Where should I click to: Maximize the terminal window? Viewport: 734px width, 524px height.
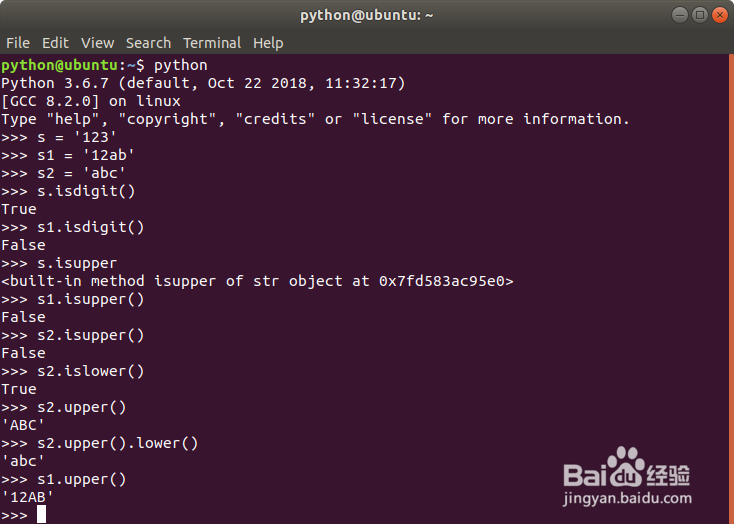[x=700, y=15]
